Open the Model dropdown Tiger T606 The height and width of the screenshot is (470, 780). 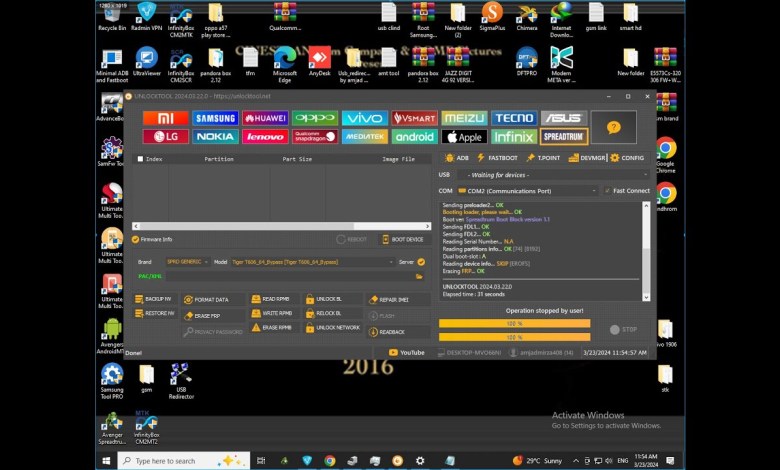pos(312,262)
